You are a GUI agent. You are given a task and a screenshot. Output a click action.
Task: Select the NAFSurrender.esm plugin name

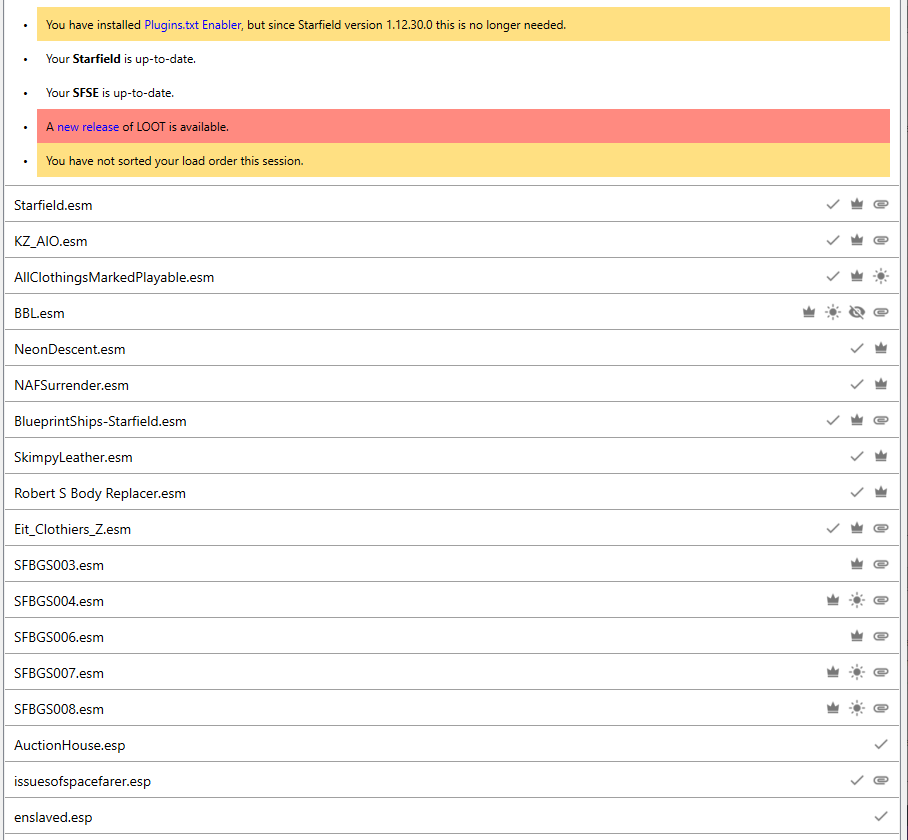tap(71, 385)
